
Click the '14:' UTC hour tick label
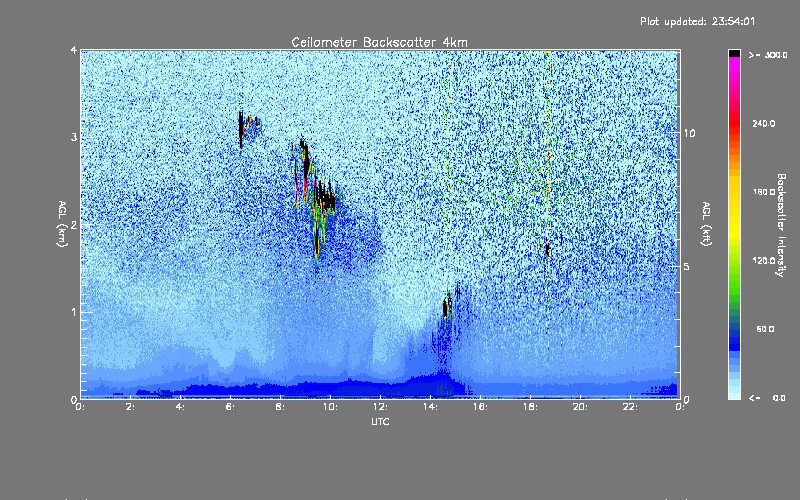click(x=431, y=407)
